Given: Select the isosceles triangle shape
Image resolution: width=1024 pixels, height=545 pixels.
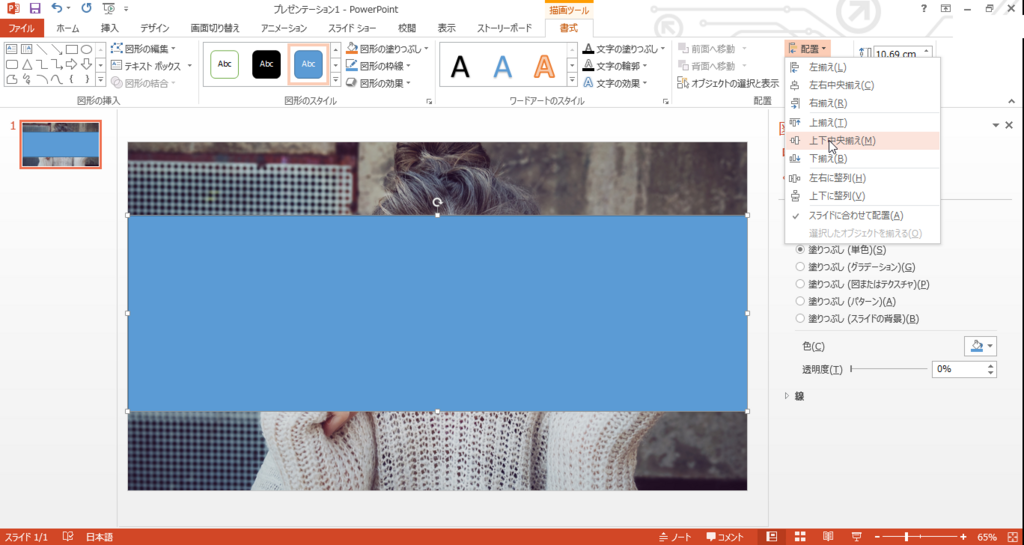Looking at the screenshot, I should (x=27, y=65).
